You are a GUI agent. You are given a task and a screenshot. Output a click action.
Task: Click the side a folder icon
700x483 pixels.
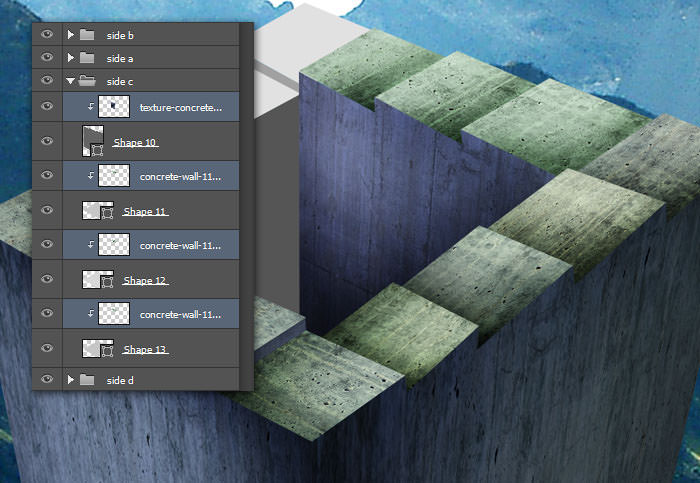tap(87, 58)
